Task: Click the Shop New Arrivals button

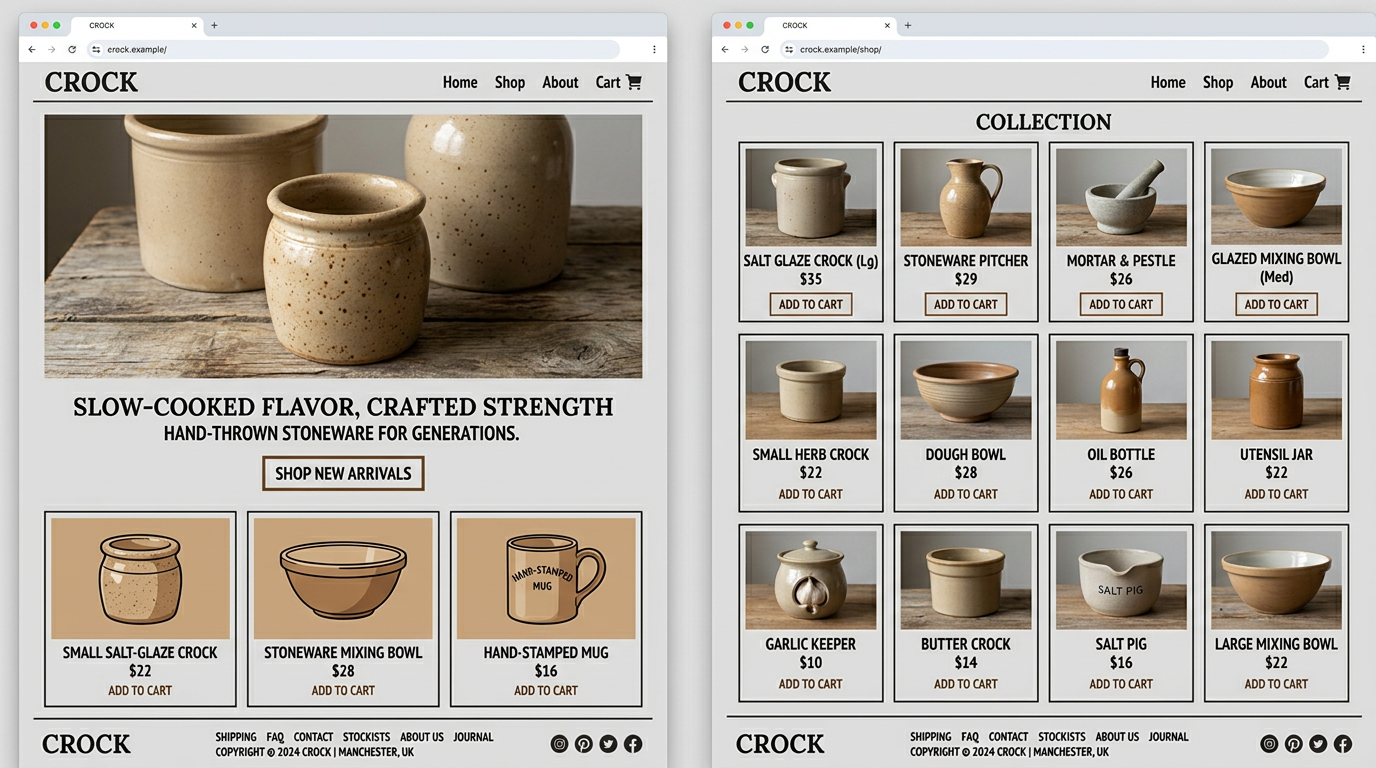Action: pyautogui.click(x=343, y=473)
